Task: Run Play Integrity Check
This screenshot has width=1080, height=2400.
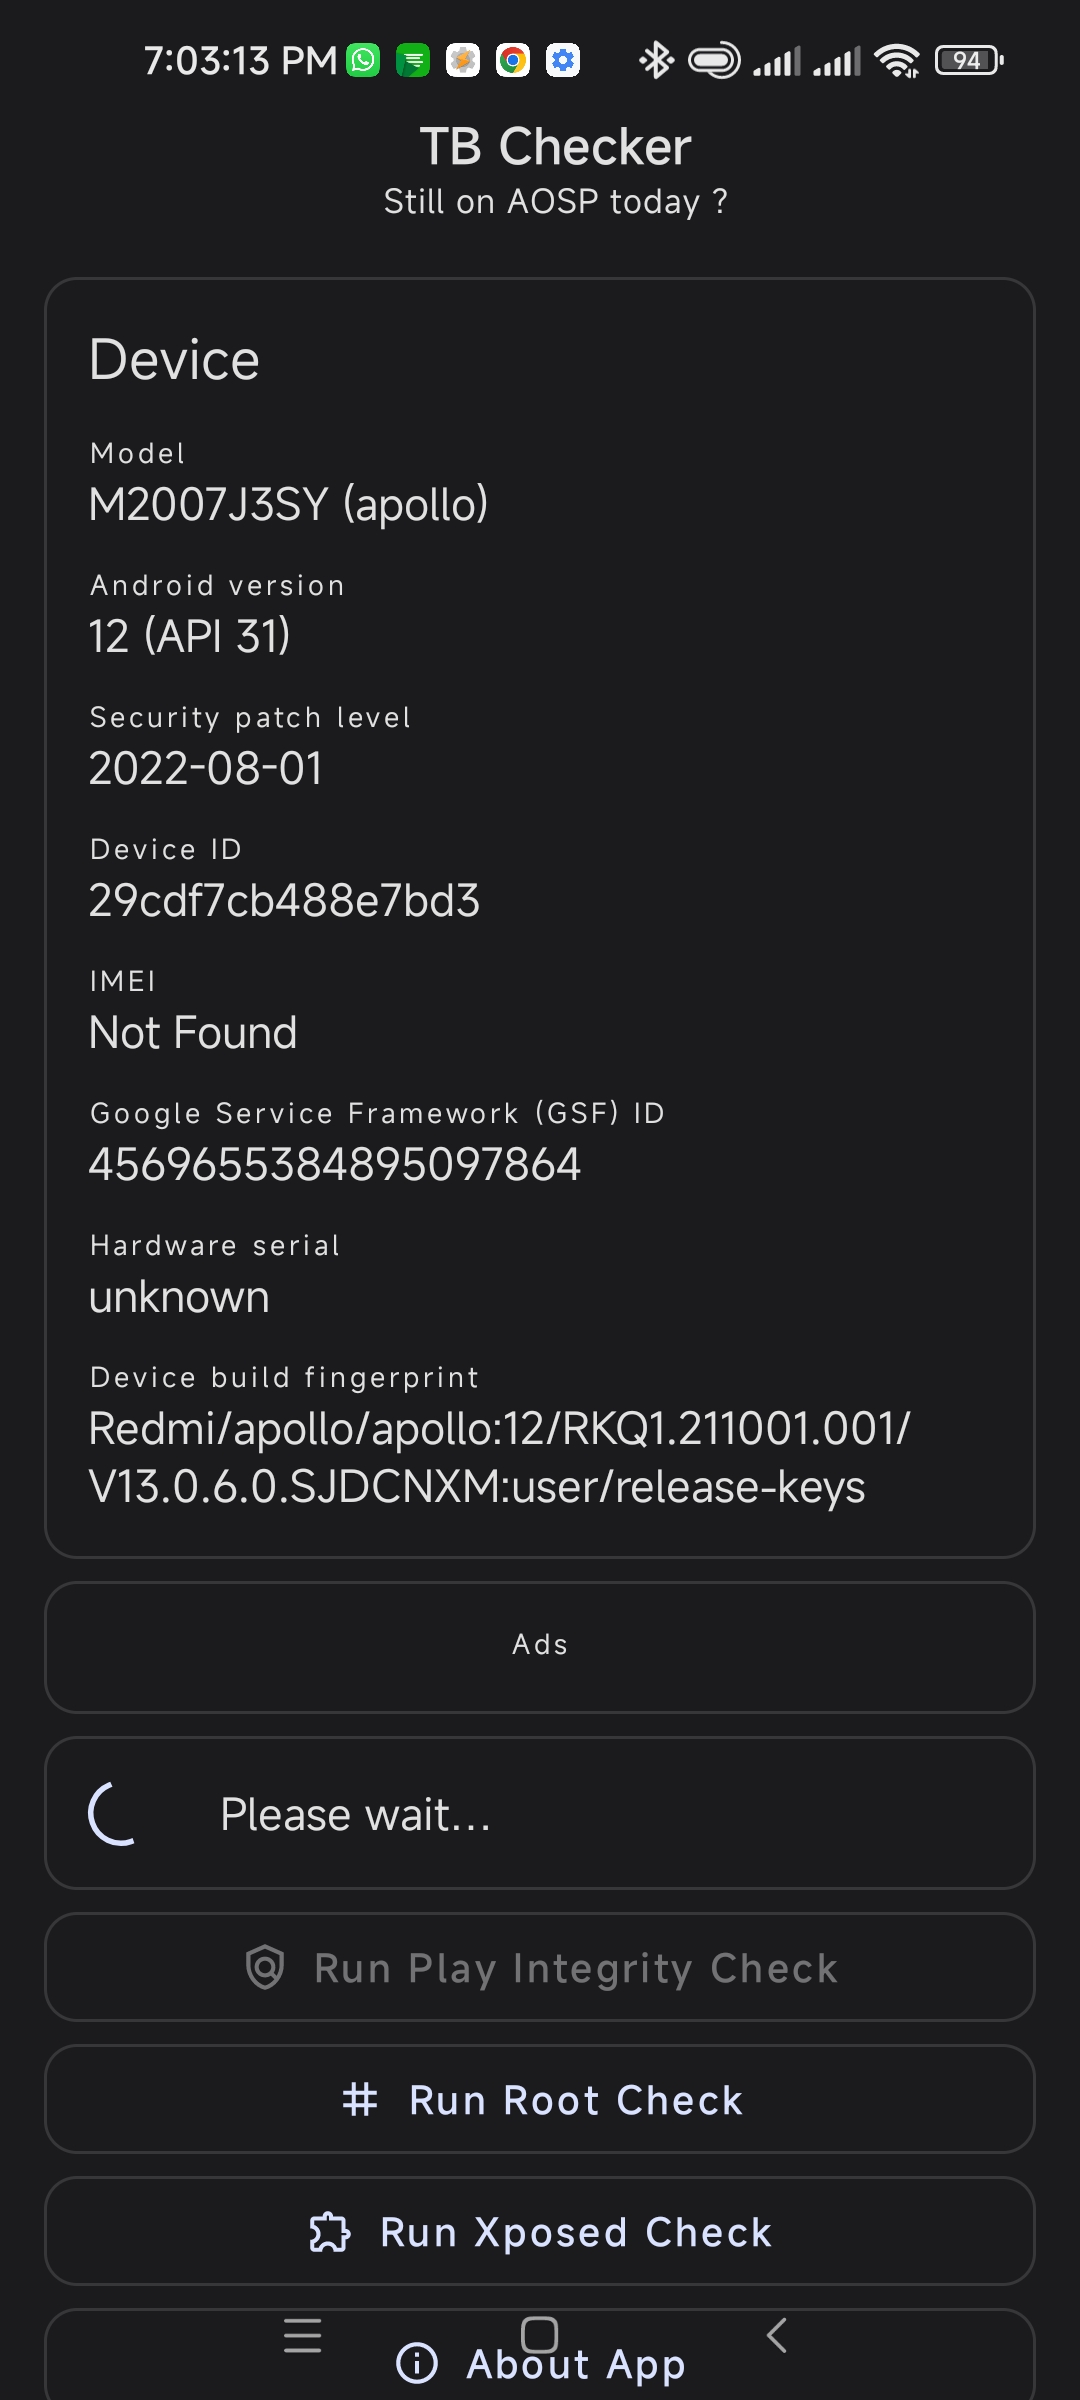Action: tap(576, 1968)
